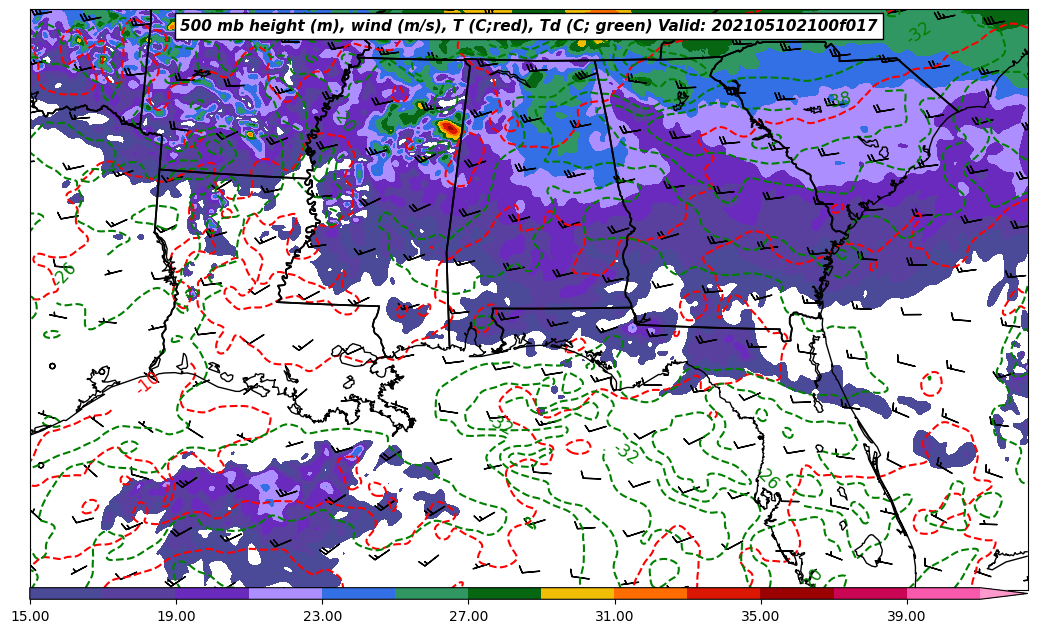1037x633 pixels.
Task: Click the pink arrow end of colorbar
Action: point(1005,593)
